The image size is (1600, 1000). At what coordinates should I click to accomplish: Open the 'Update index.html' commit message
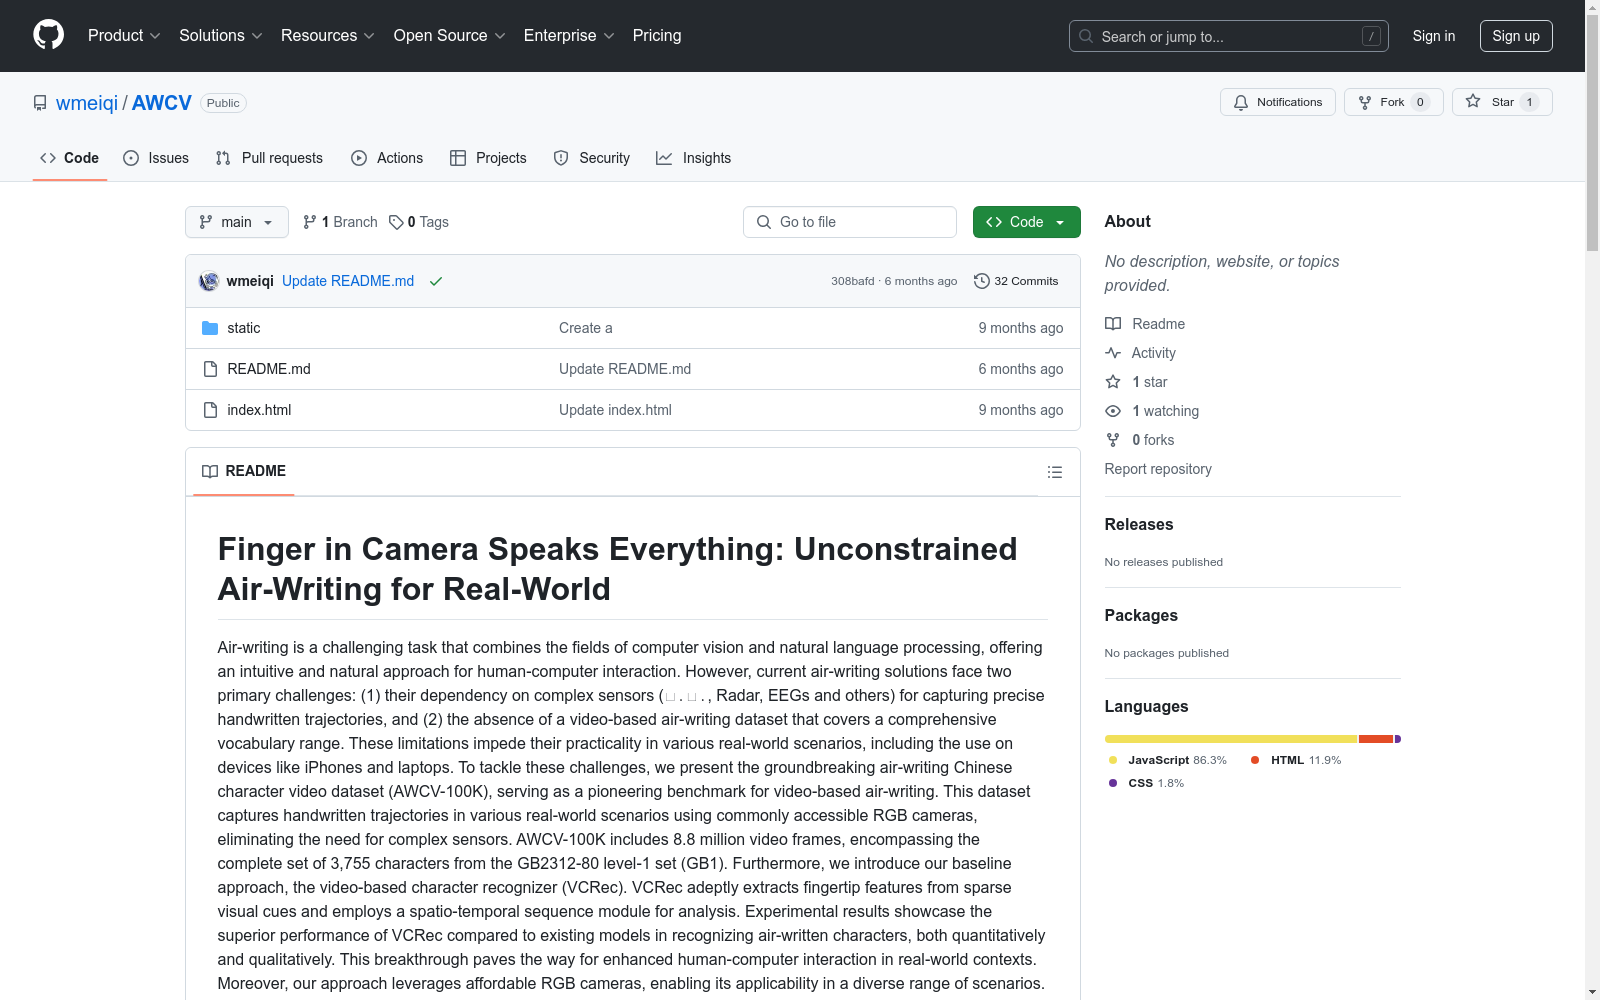pyautogui.click(x=615, y=410)
